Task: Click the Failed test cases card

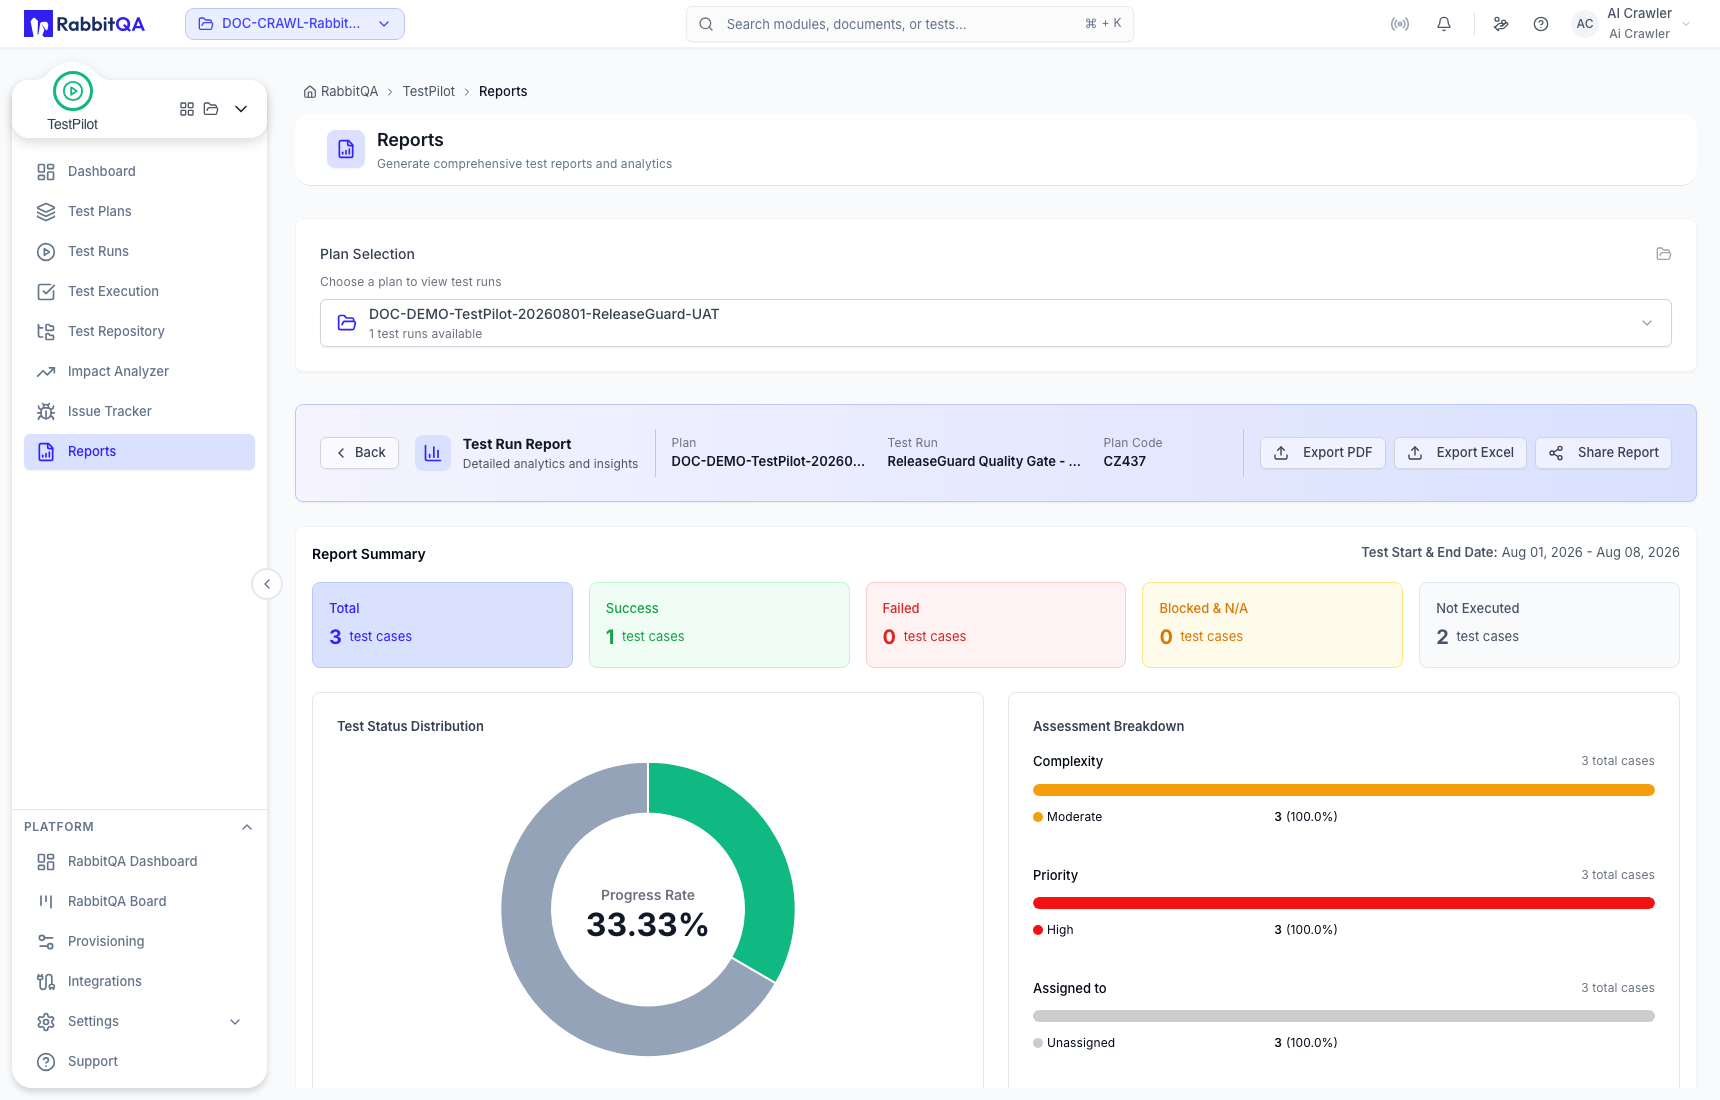Action: (x=996, y=625)
